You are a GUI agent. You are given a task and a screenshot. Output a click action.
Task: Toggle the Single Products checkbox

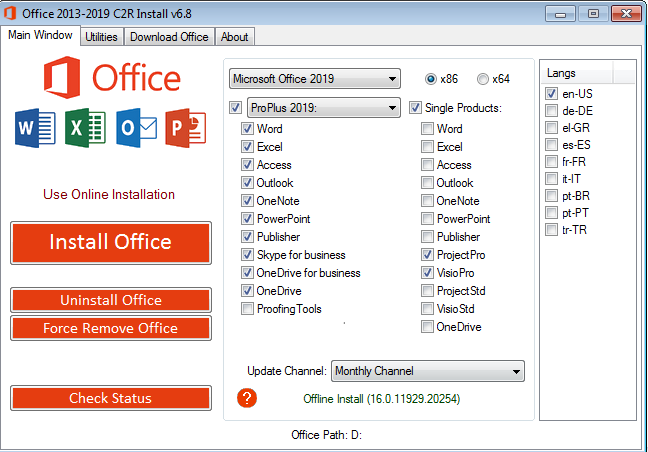coord(415,108)
